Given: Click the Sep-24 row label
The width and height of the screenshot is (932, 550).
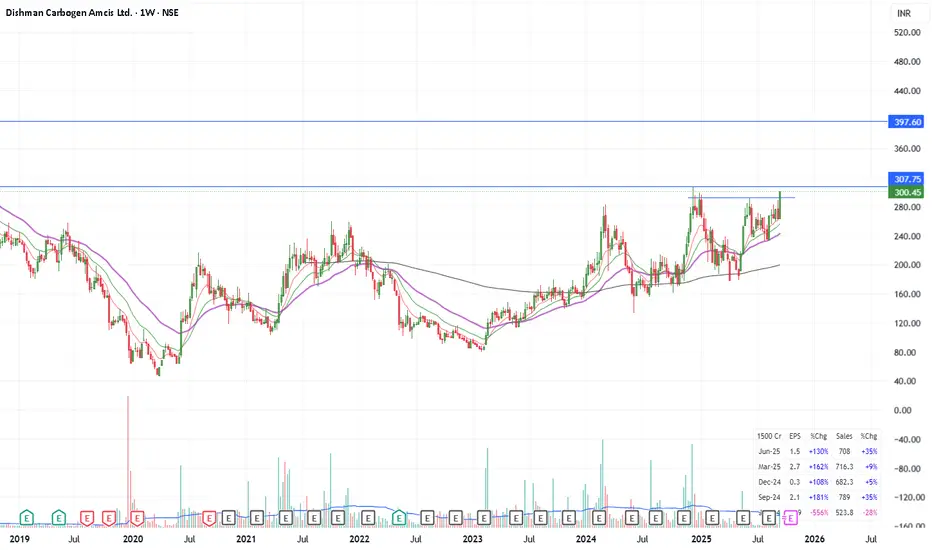Looking at the screenshot, I should [769, 498].
